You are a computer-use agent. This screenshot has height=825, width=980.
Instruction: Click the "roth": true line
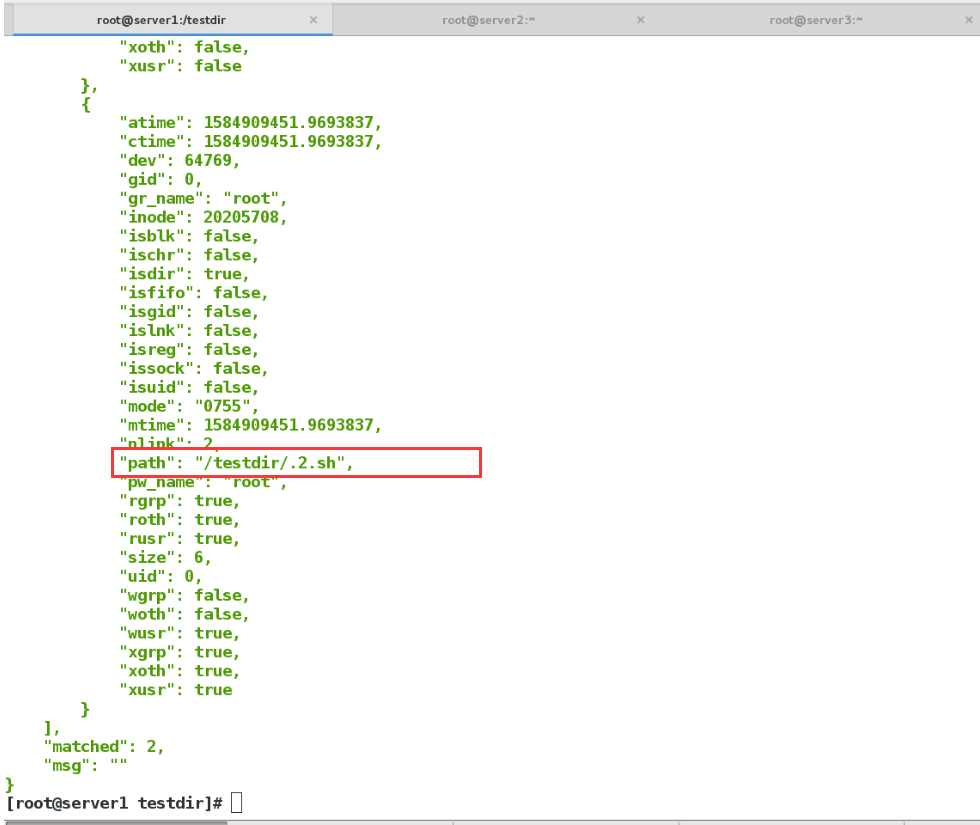pos(179,519)
